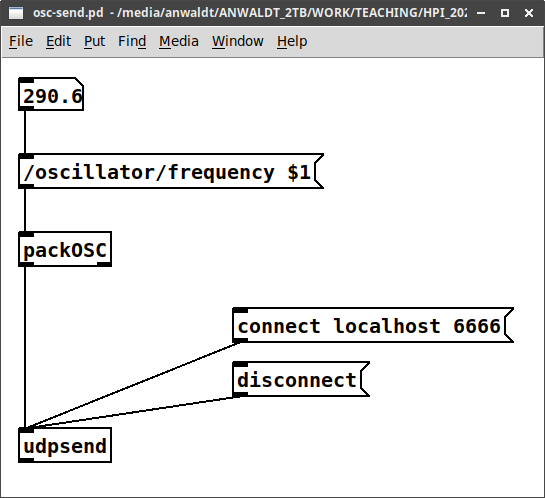Open the Media menu
Screen dimensions: 545x498
click(x=179, y=41)
